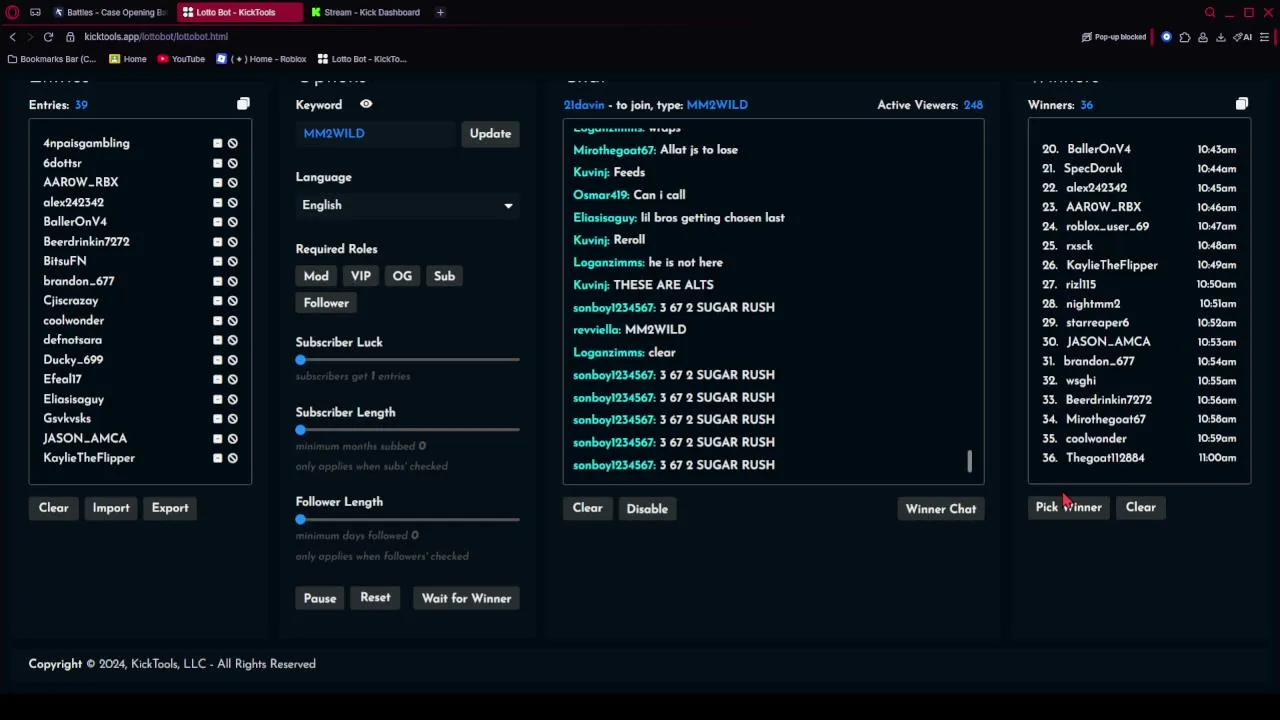Toggle keyword visibility eye icon
Viewport: 1280px width, 720px height.
(x=366, y=104)
